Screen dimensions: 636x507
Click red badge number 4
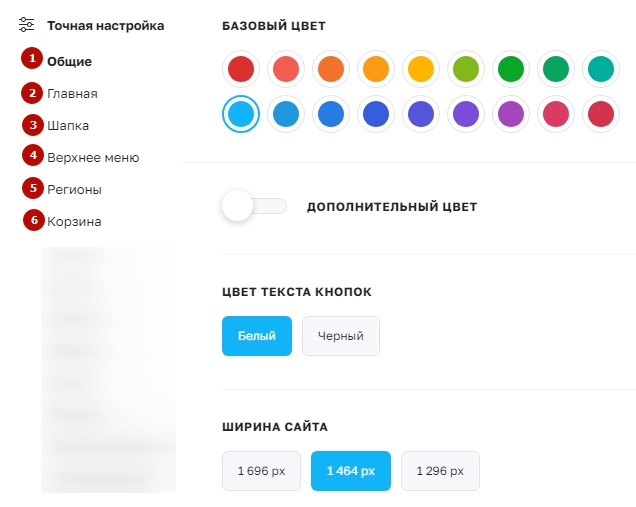point(34,156)
